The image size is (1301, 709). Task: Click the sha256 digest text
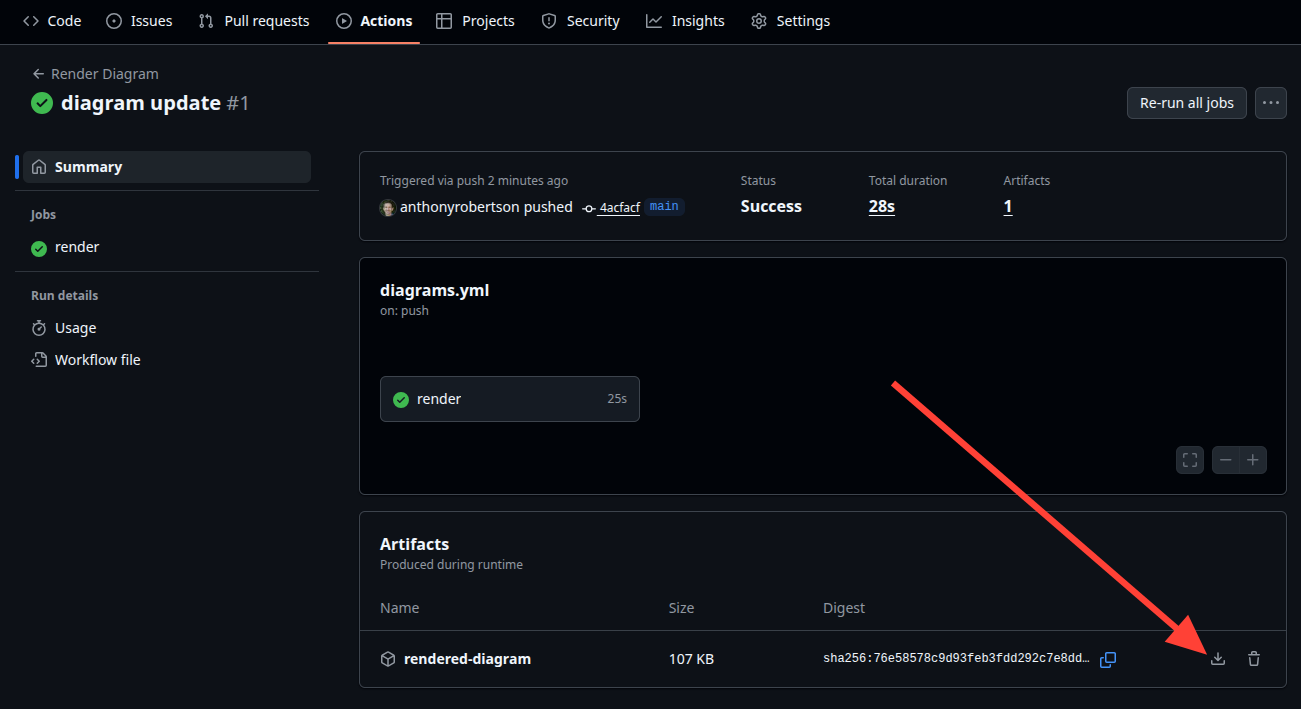956,659
